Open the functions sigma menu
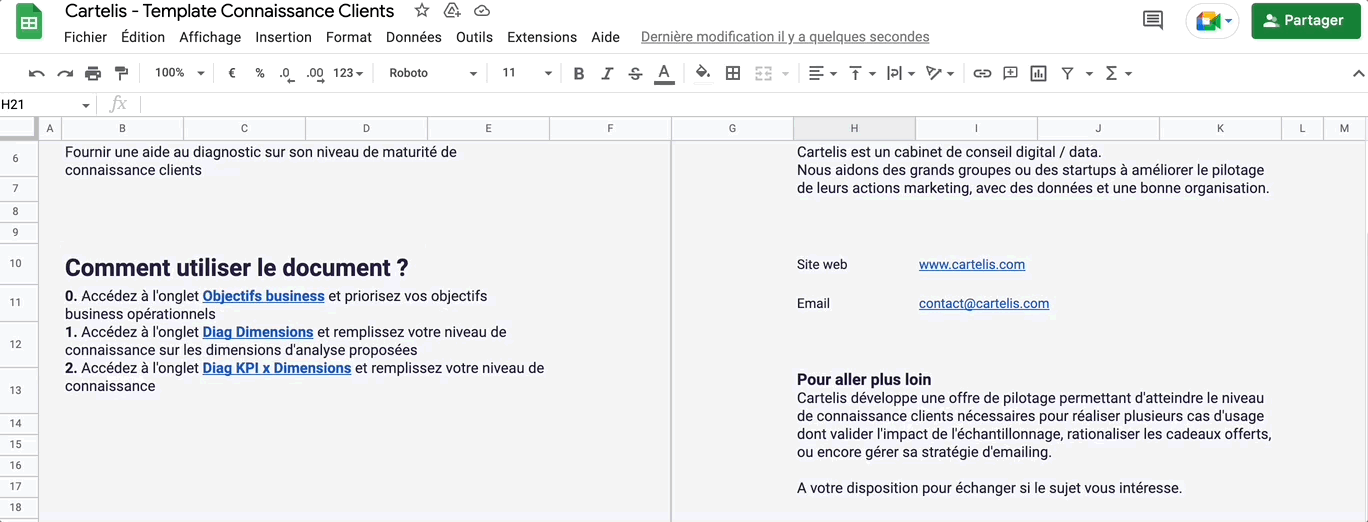 (x=1118, y=73)
